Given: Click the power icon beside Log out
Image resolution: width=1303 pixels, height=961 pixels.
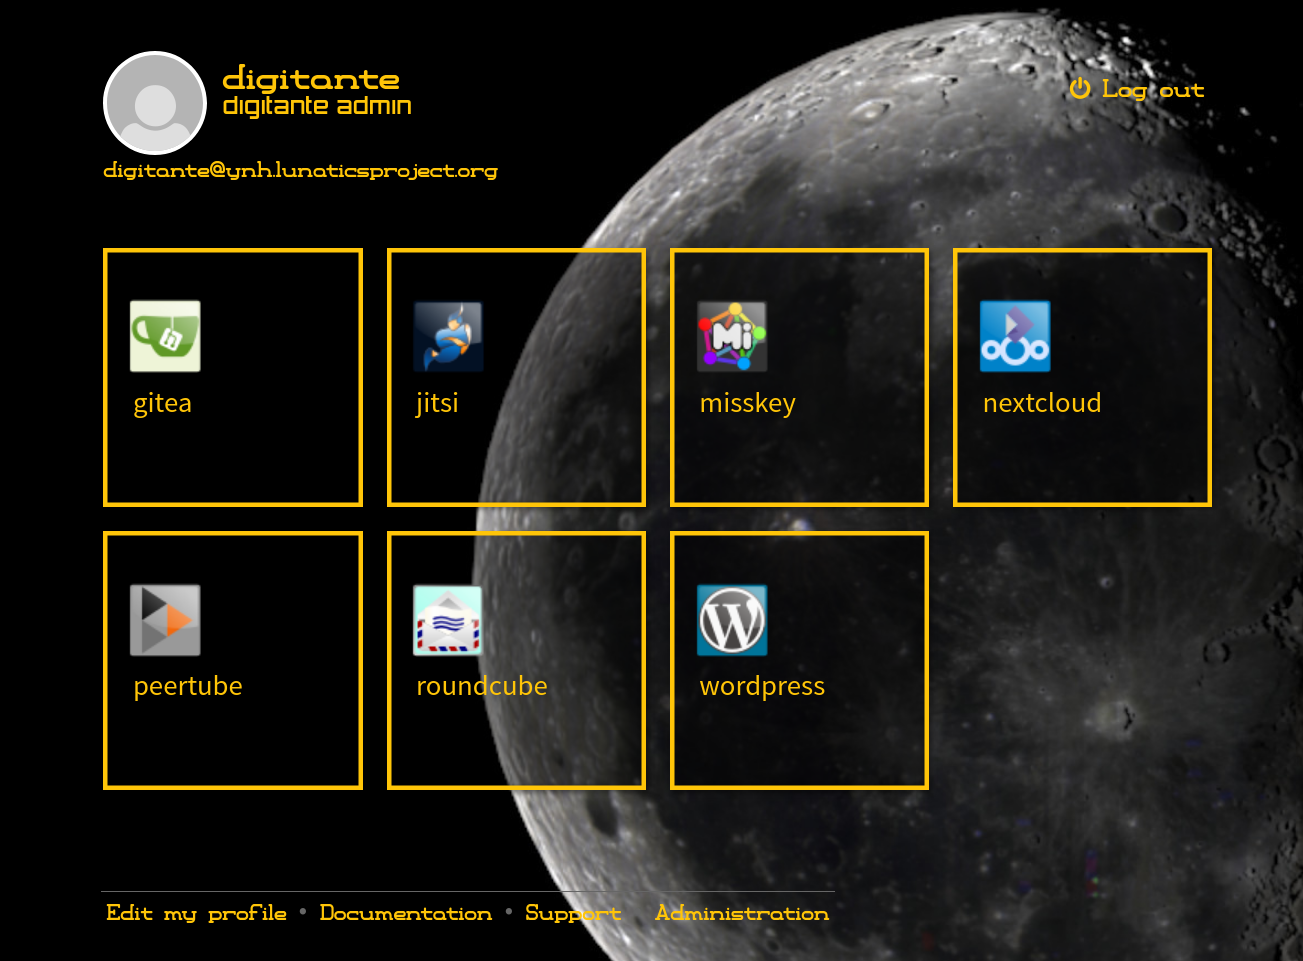Looking at the screenshot, I should (x=1080, y=89).
